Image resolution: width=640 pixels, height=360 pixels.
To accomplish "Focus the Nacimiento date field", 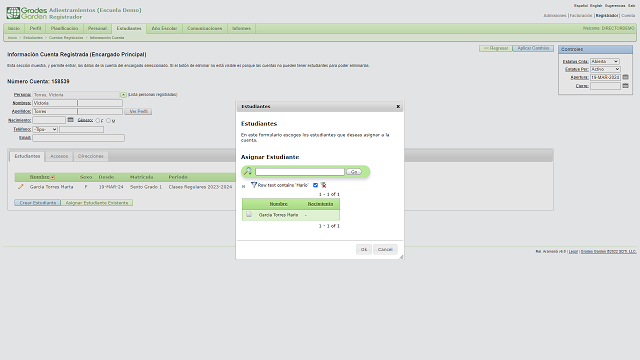I will (x=49, y=120).
